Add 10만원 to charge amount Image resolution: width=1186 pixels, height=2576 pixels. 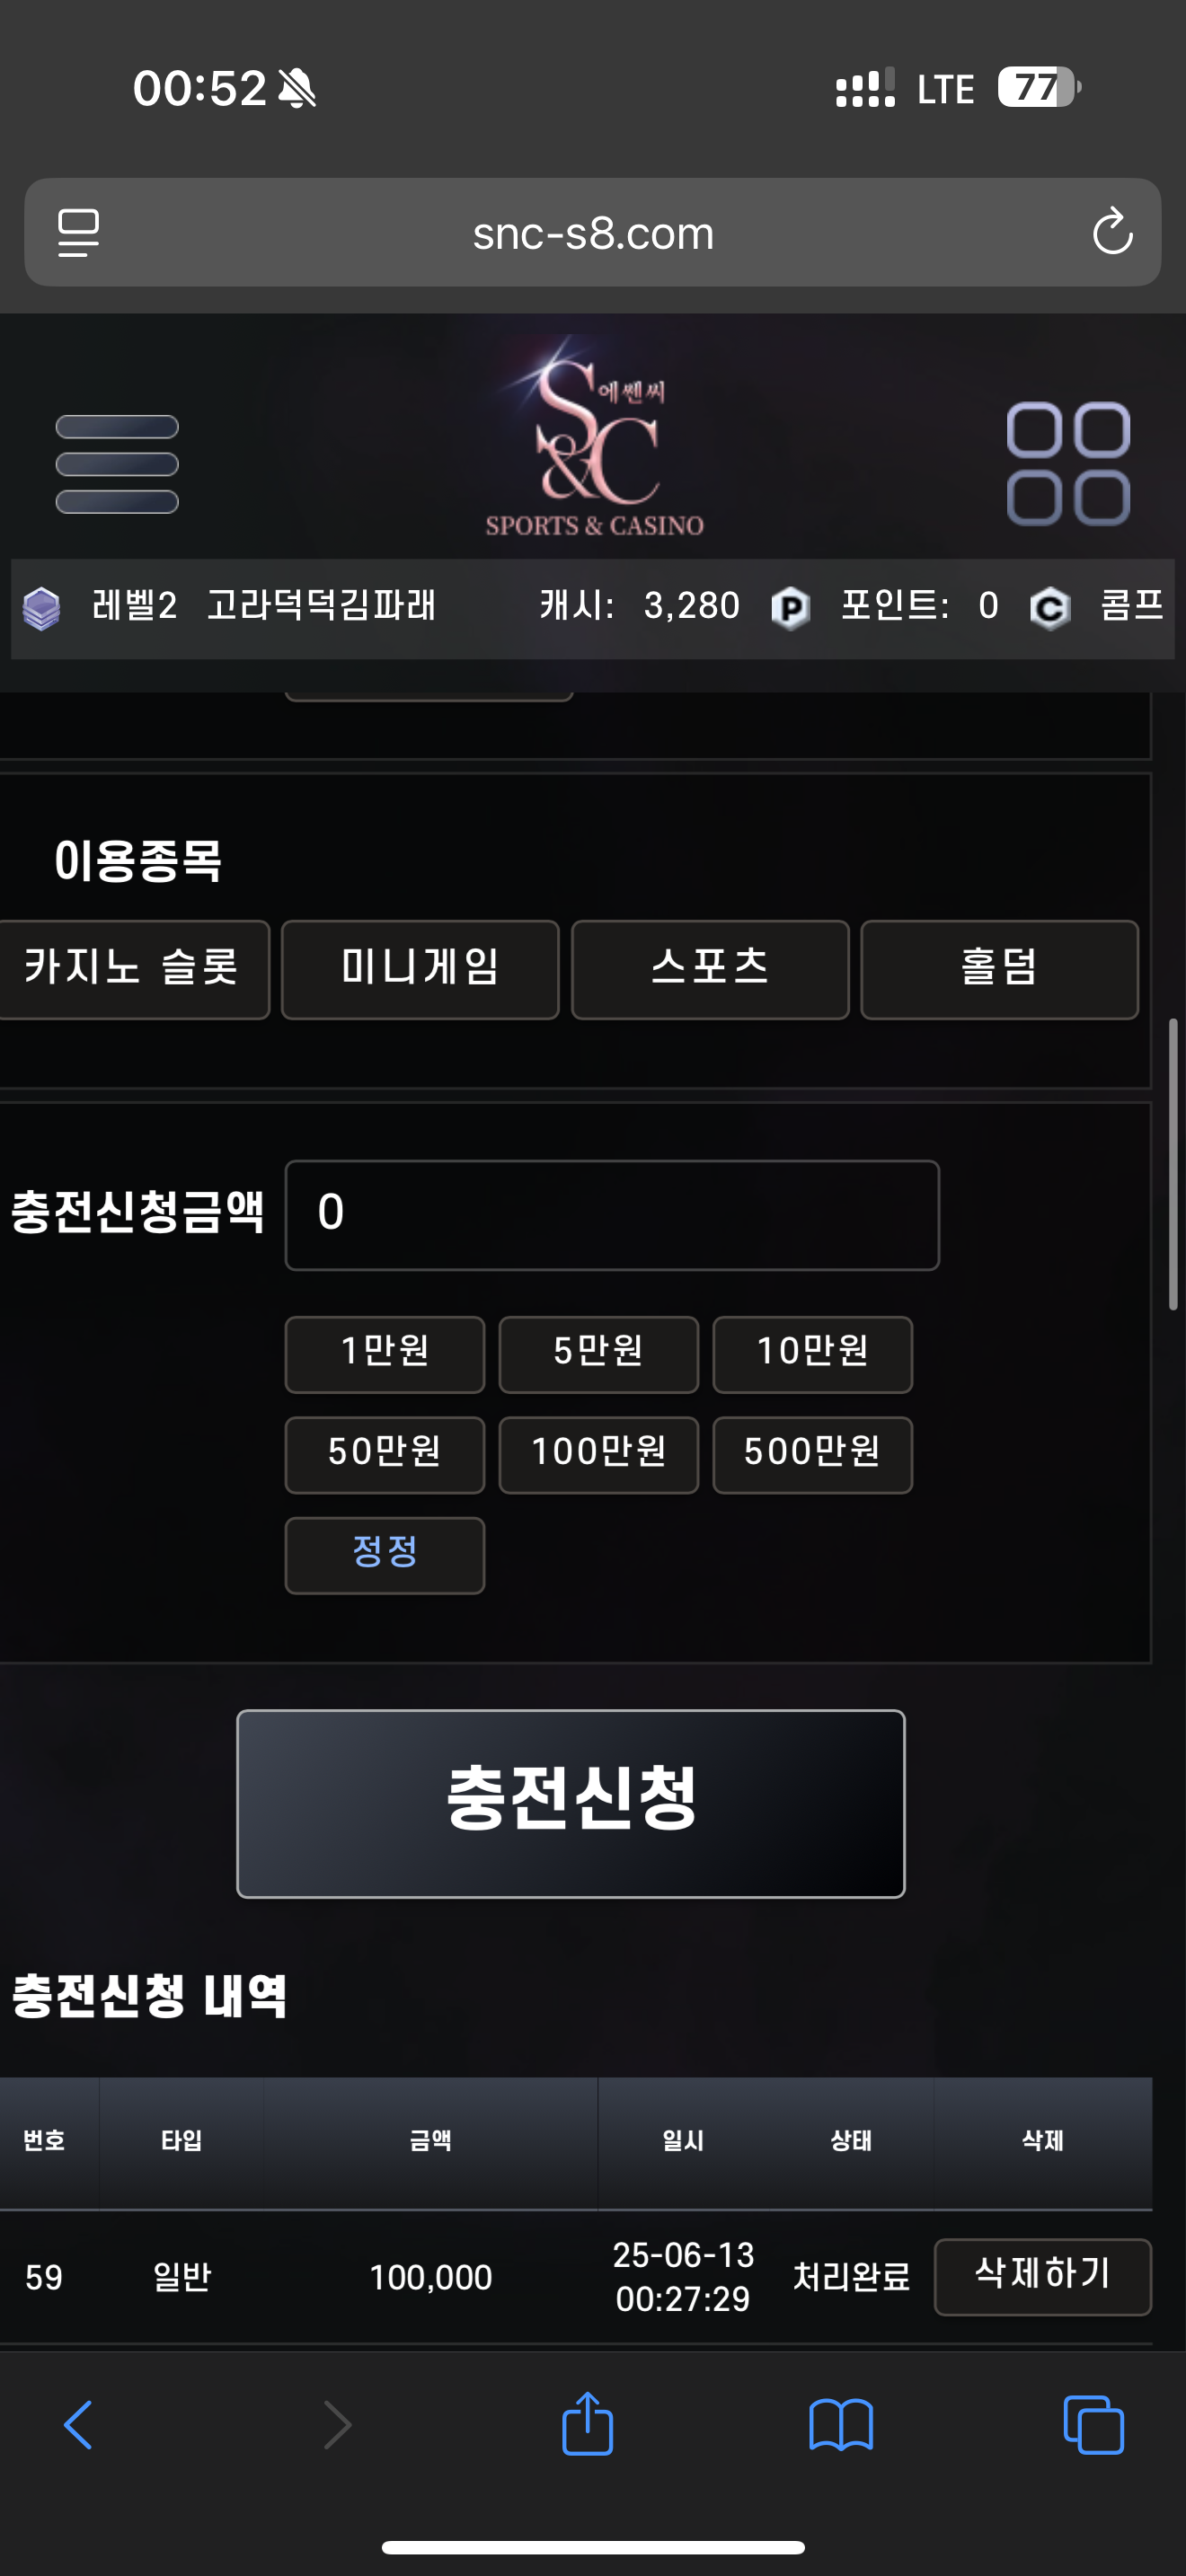812,1354
